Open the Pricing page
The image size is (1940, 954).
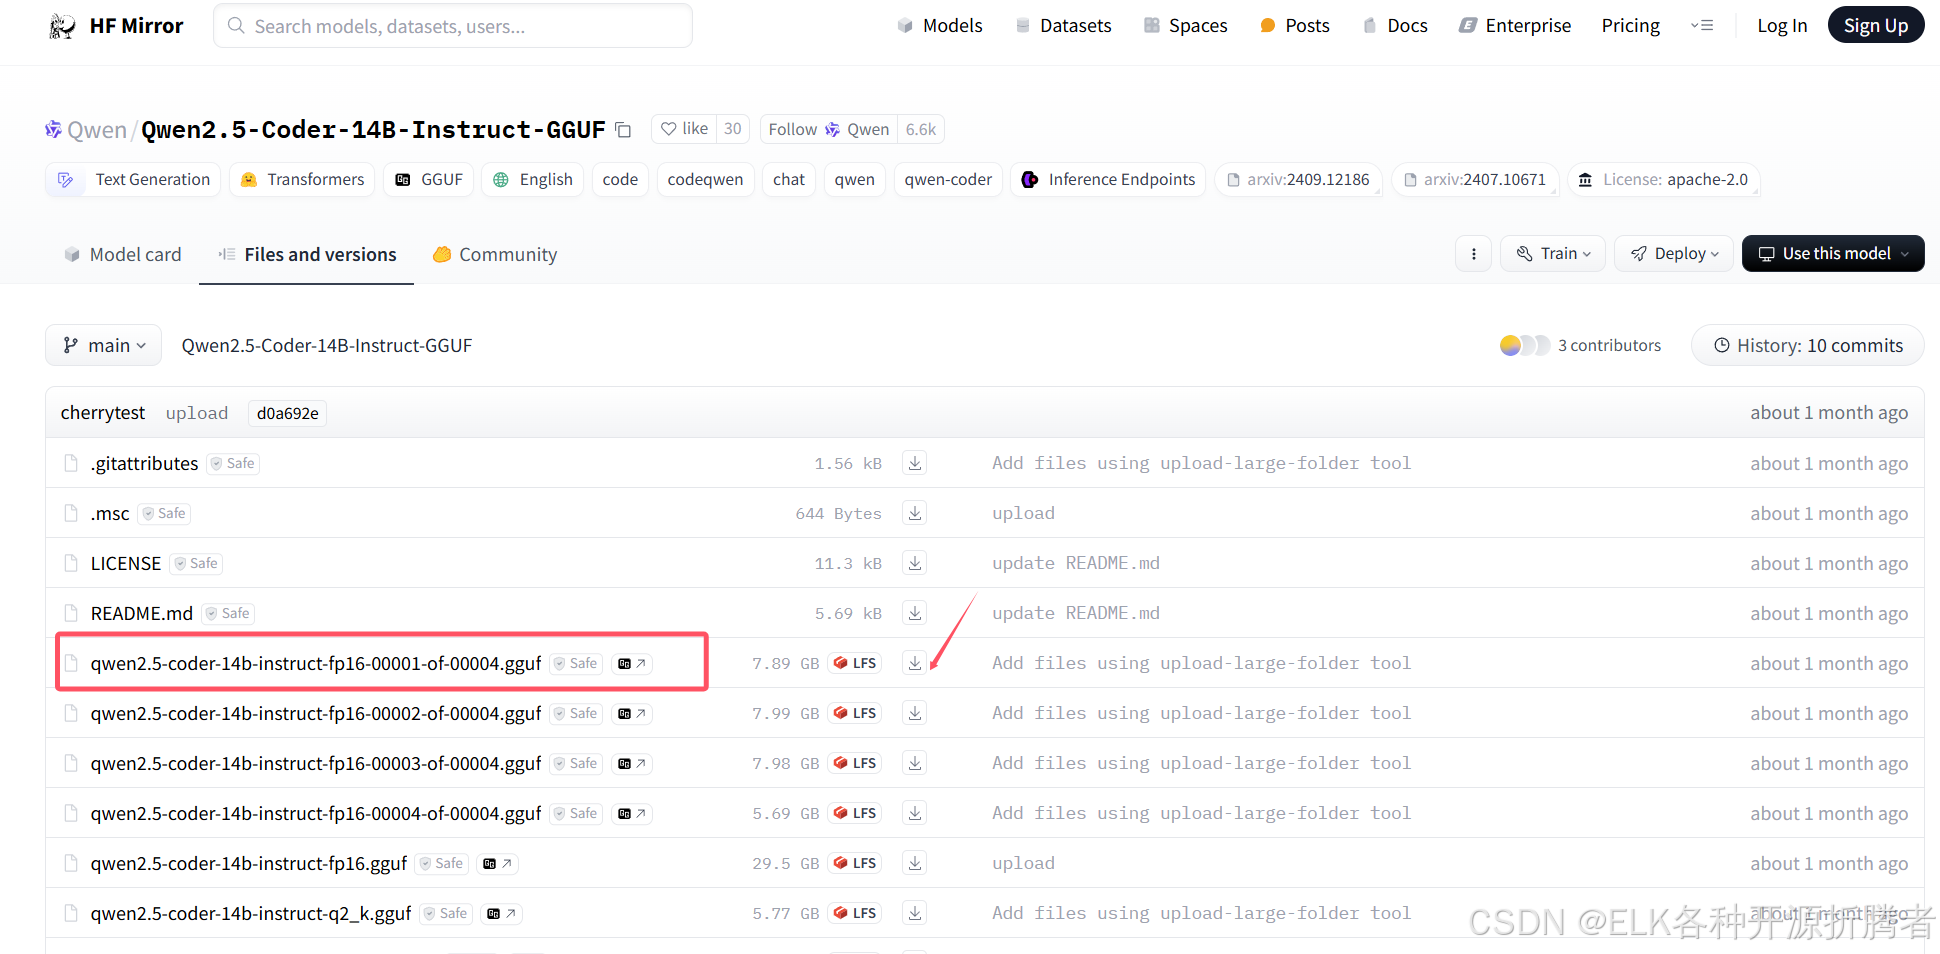click(1630, 26)
